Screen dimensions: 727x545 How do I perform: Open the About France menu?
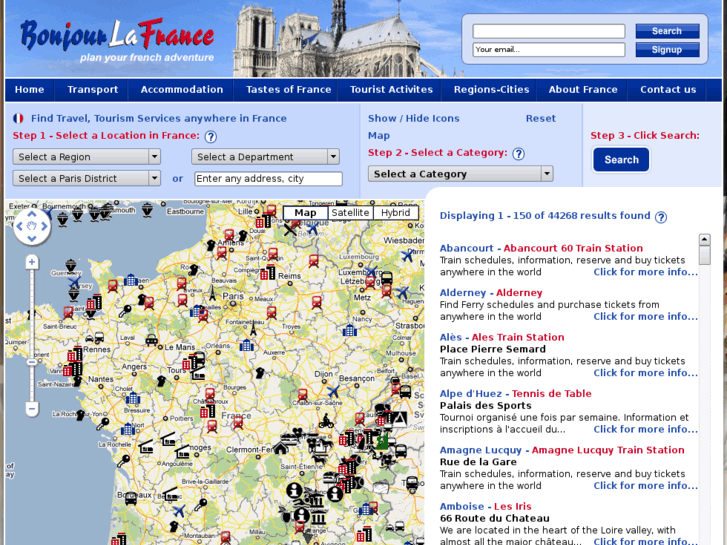pos(583,90)
